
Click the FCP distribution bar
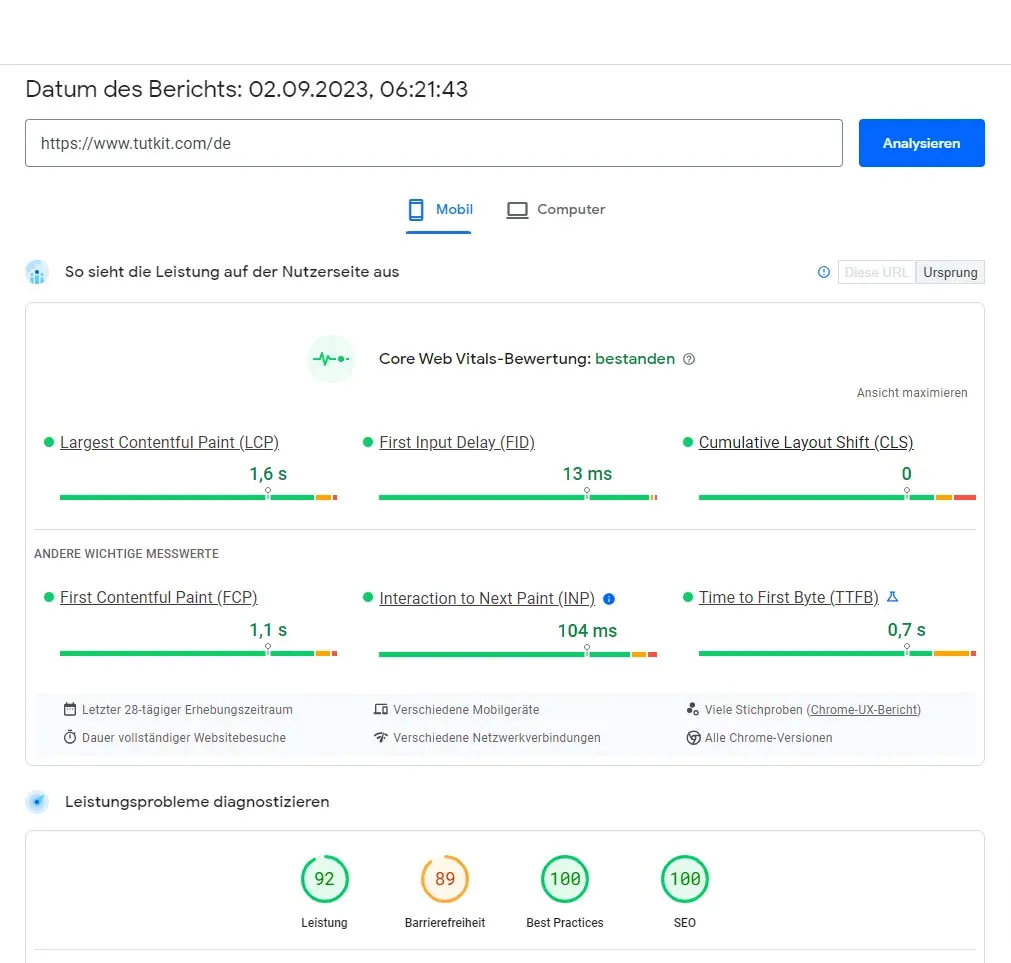coord(199,653)
